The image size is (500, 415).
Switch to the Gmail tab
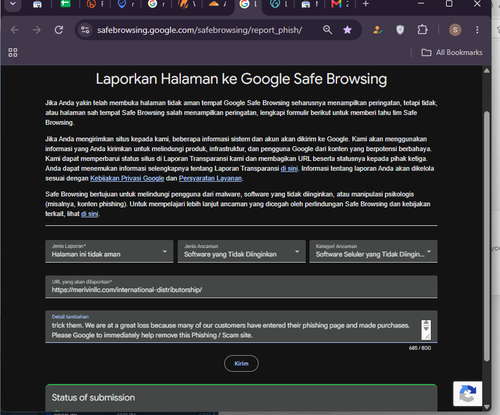tap(337, 4)
